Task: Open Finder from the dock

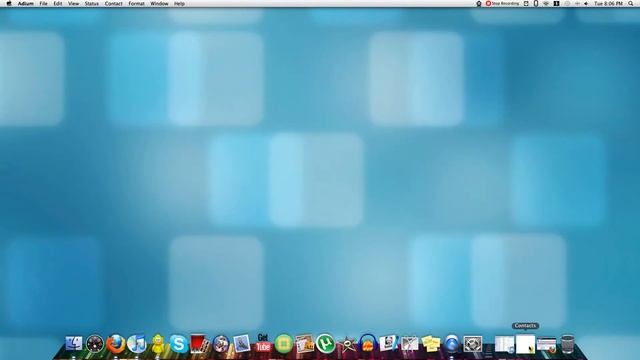Action: 74,344
